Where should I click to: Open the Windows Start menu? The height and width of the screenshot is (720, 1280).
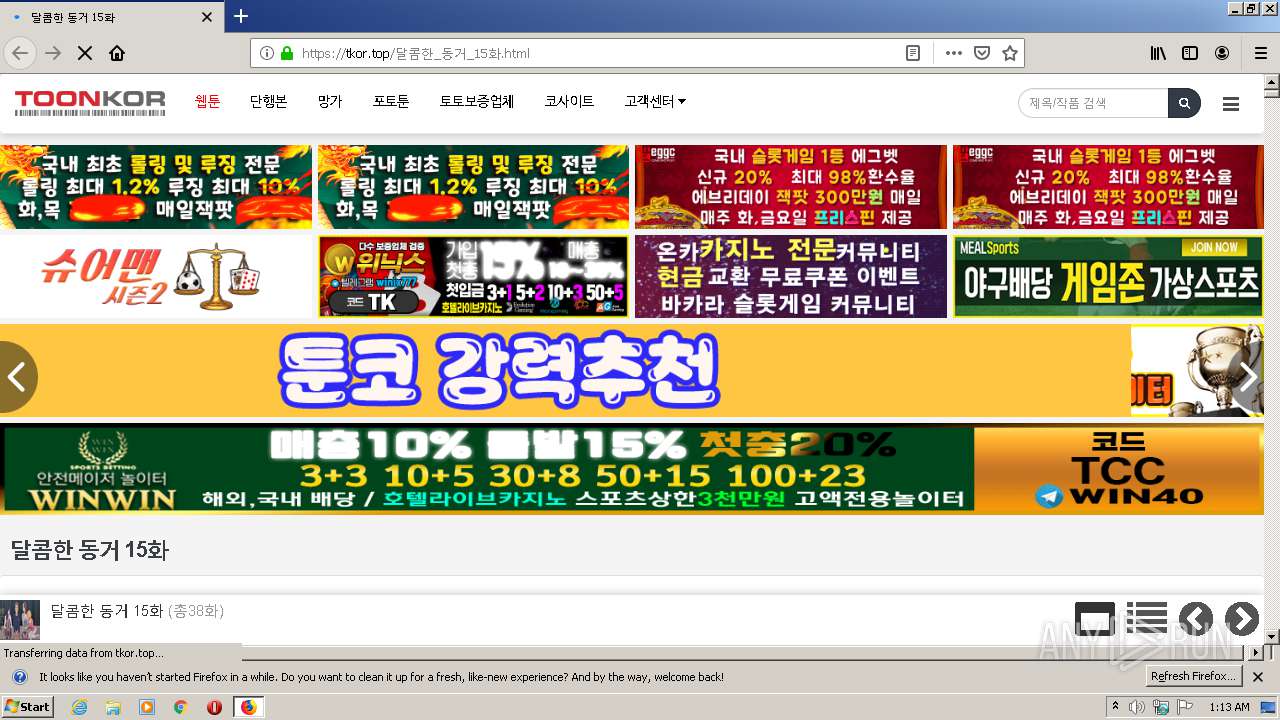tap(27, 707)
